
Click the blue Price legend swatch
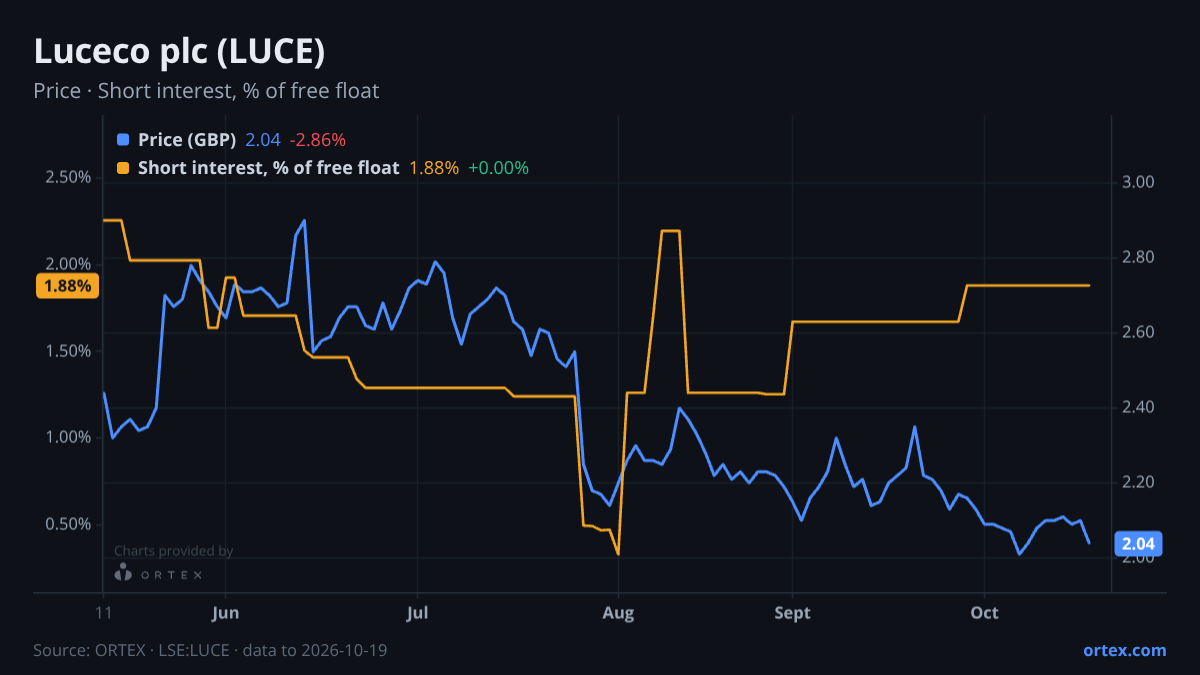pyautogui.click(x=123, y=140)
